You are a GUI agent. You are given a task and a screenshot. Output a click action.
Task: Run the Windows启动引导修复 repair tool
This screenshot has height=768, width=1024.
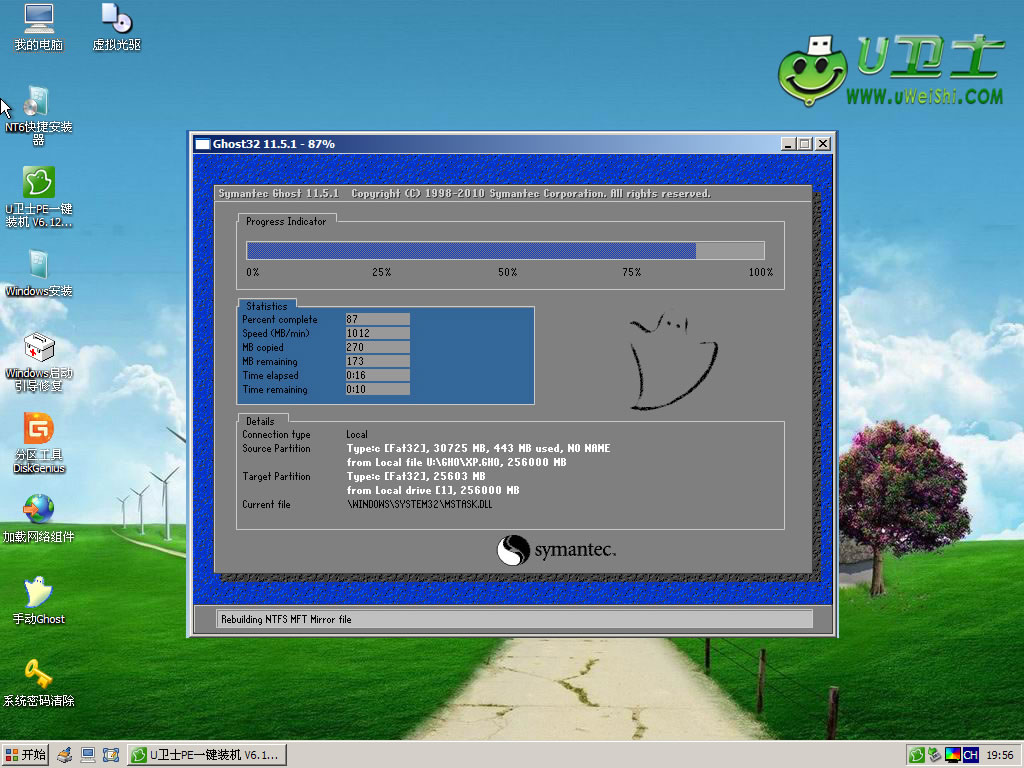(37, 358)
